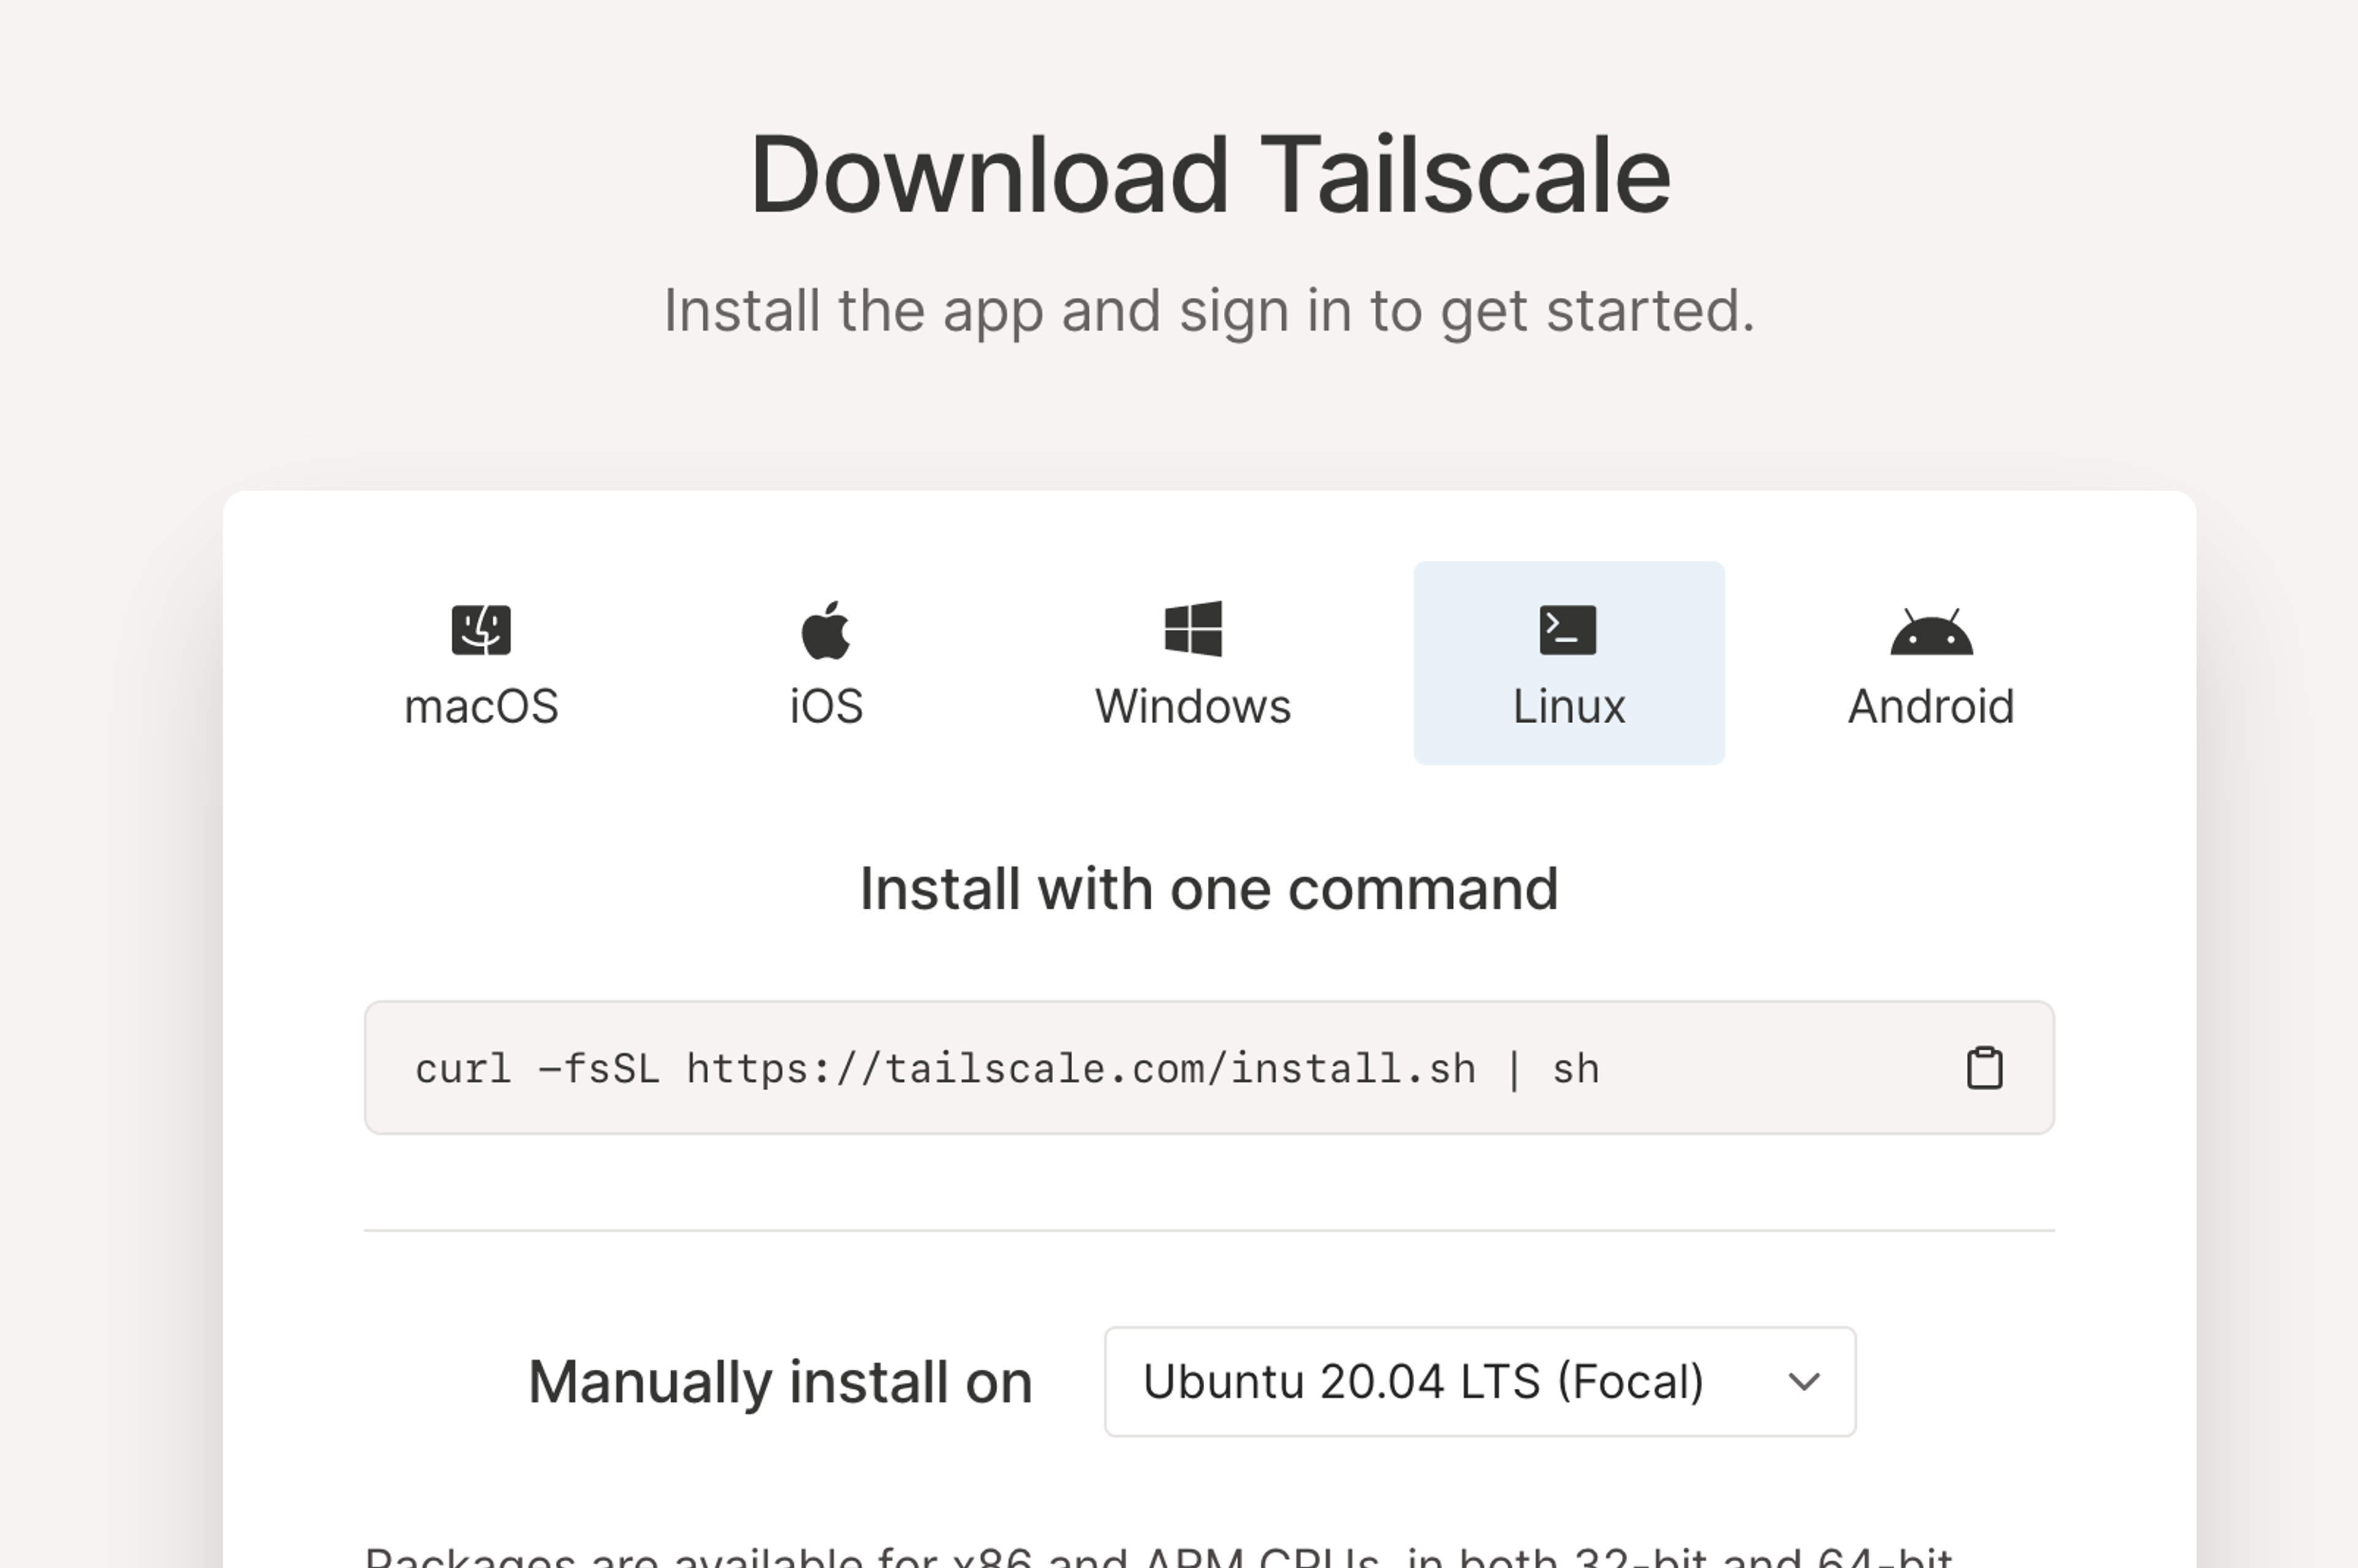This screenshot has height=1568, width=2358.
Task: Switch to the Android text tab
Action: coord(1931,707)
